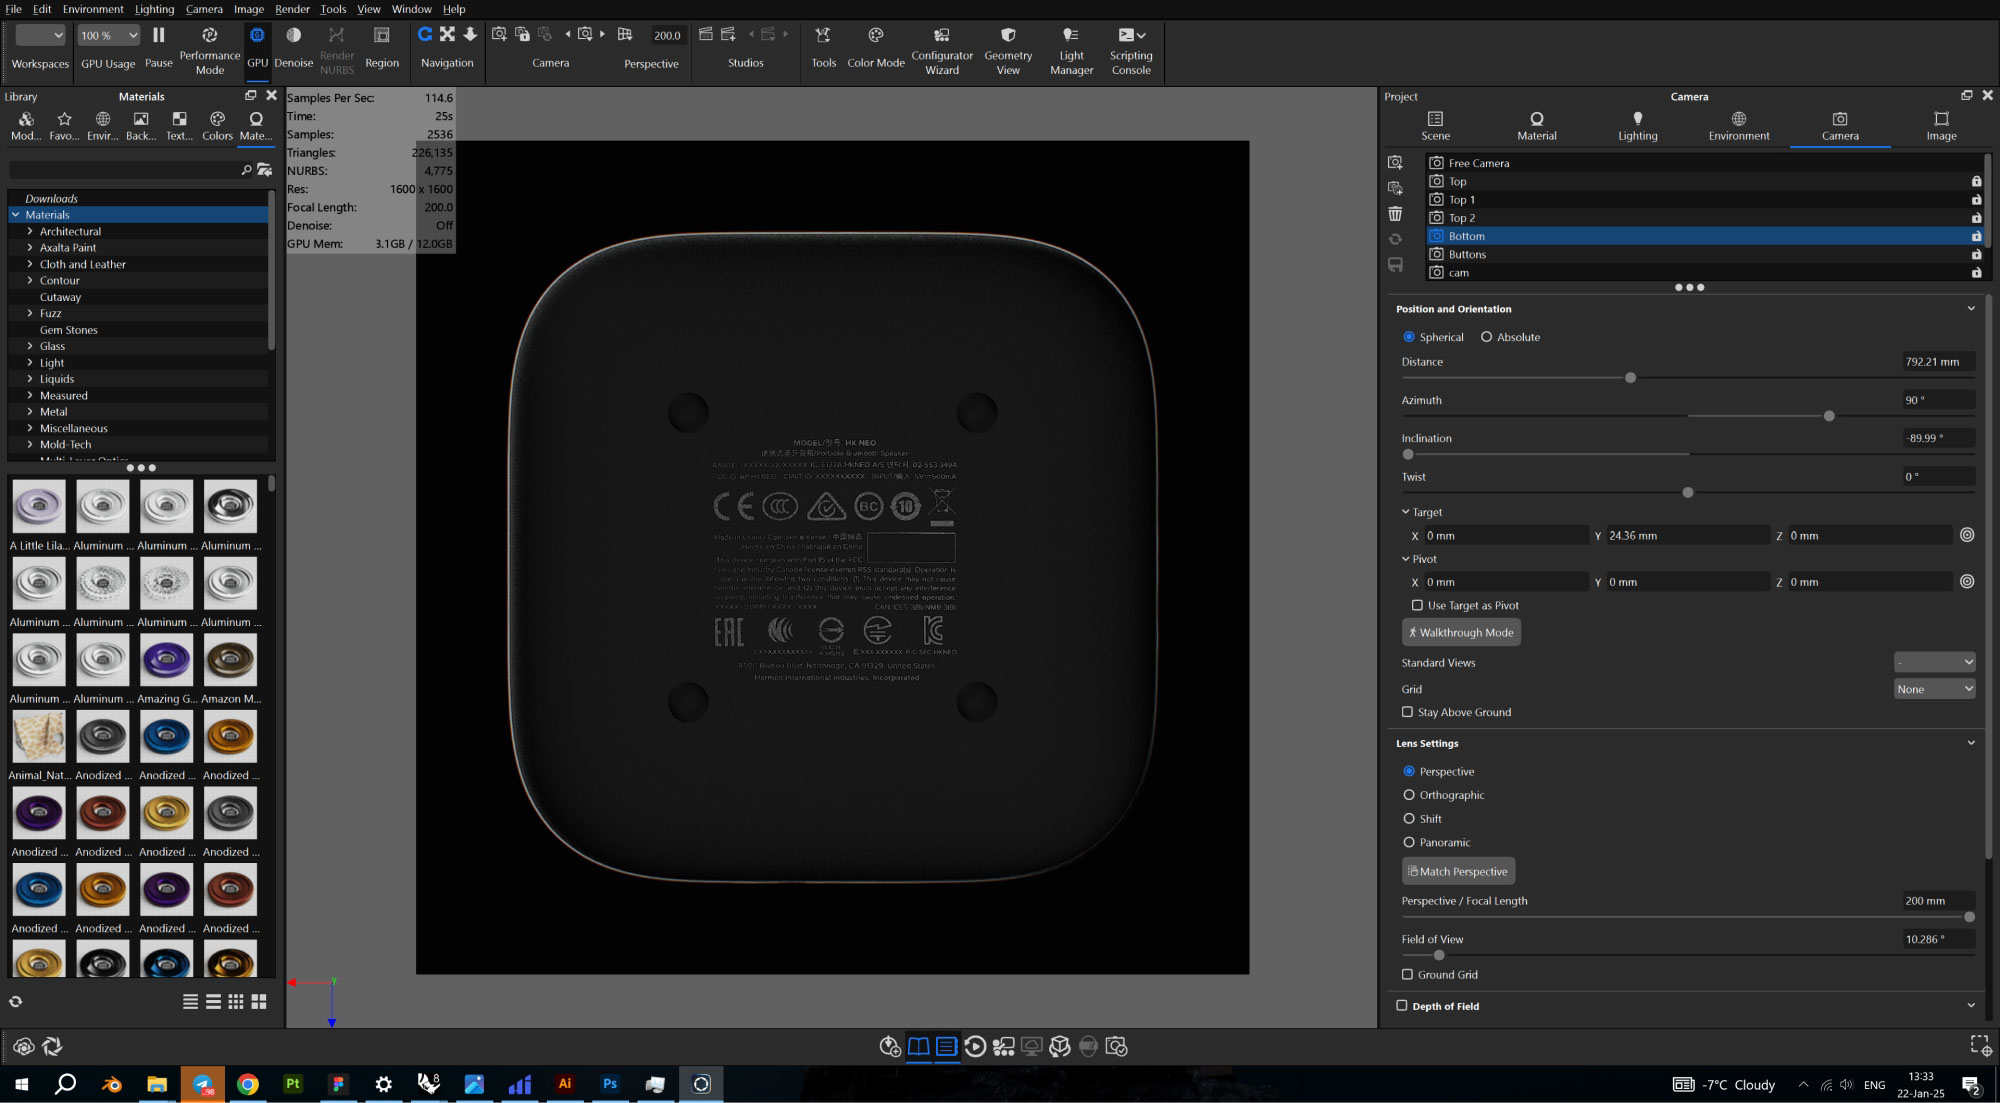The height and width of the screenshot is (1103, 2000).
Task: Select the Orthographic lens option
Action: 1409,795
